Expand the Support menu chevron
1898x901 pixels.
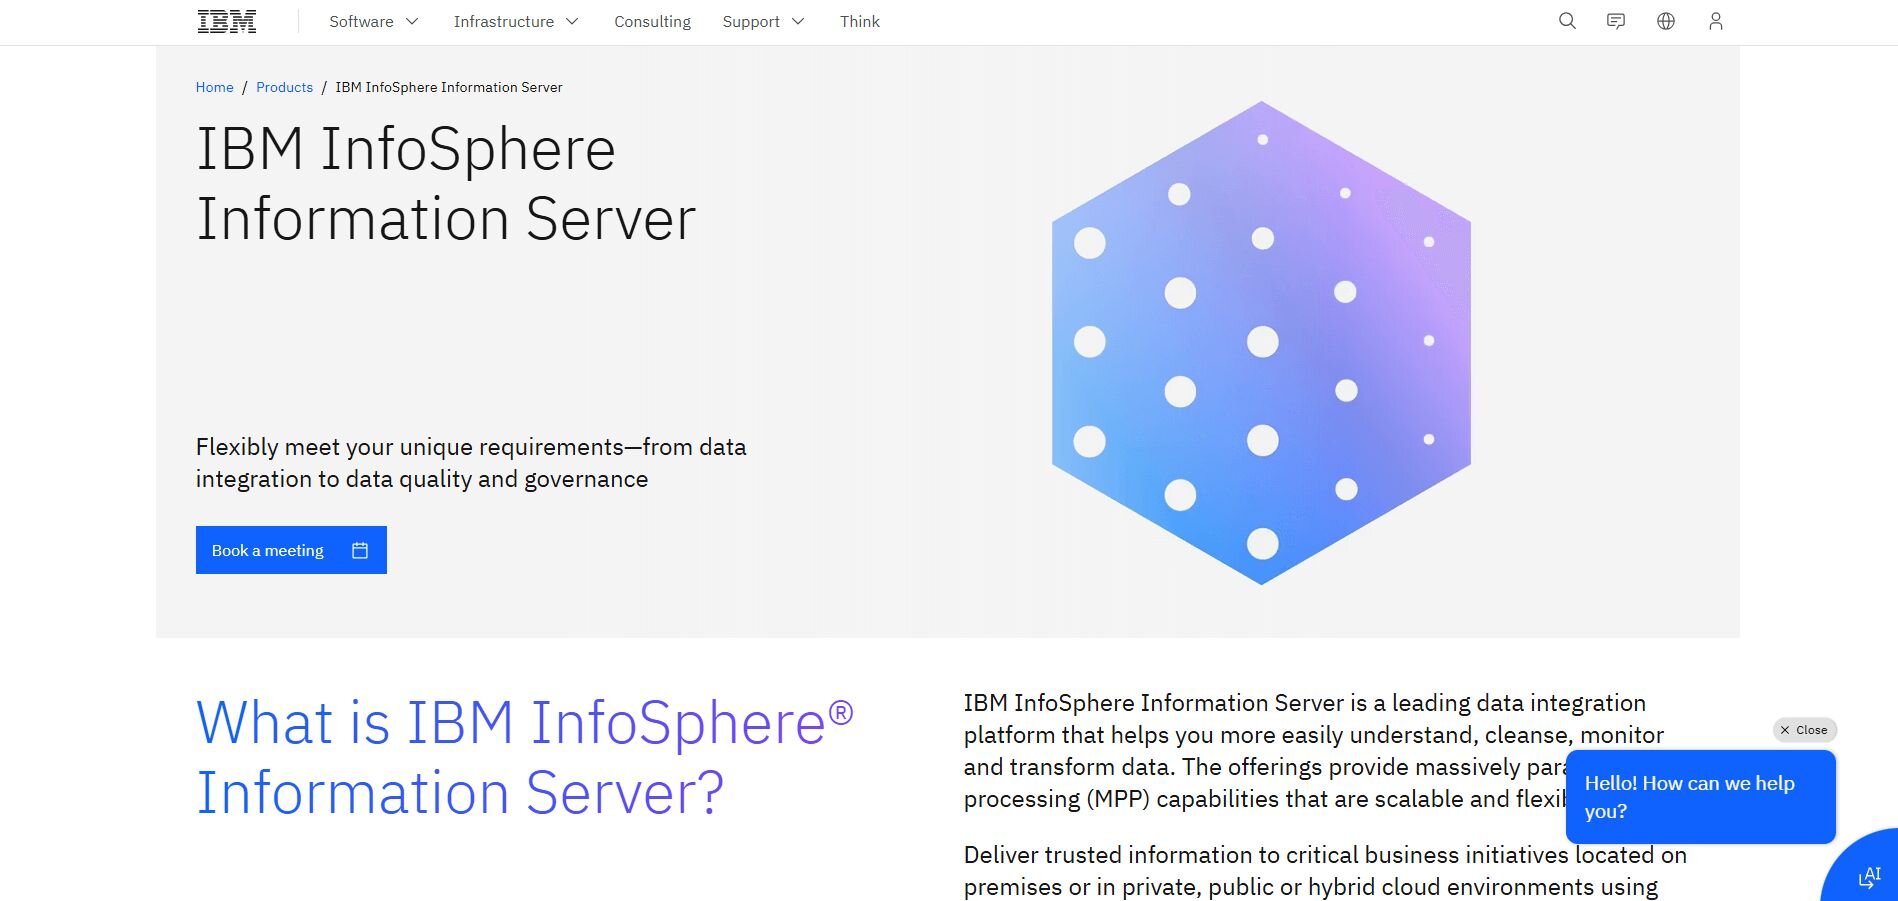[x=798, y=22]
